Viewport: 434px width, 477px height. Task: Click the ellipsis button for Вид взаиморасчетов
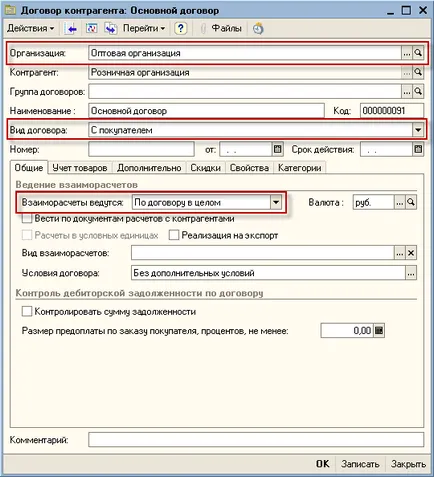click(x=400, y=253)
